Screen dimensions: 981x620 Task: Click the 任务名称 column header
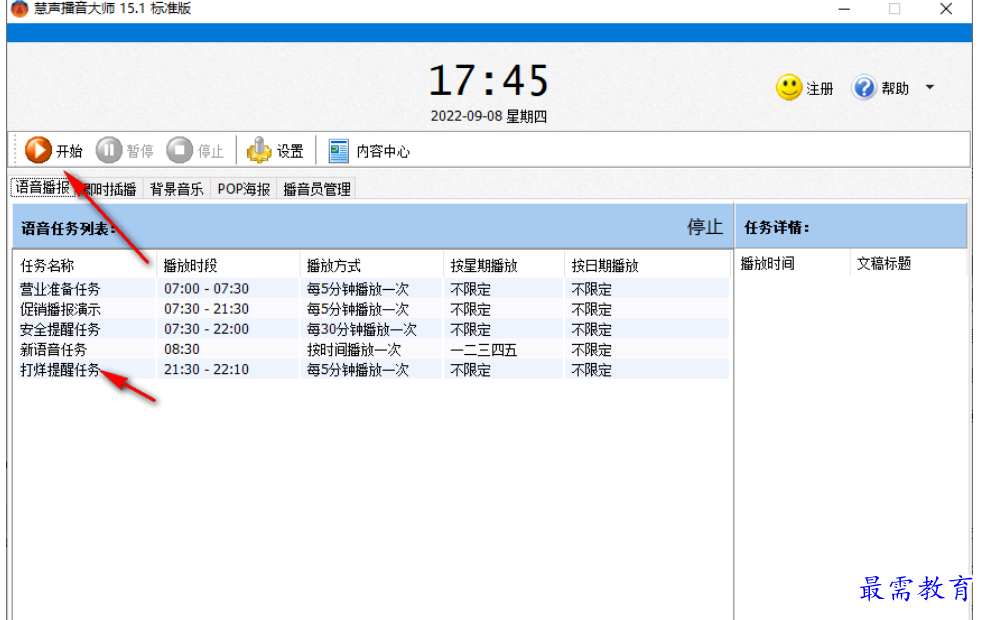point(47,263)
